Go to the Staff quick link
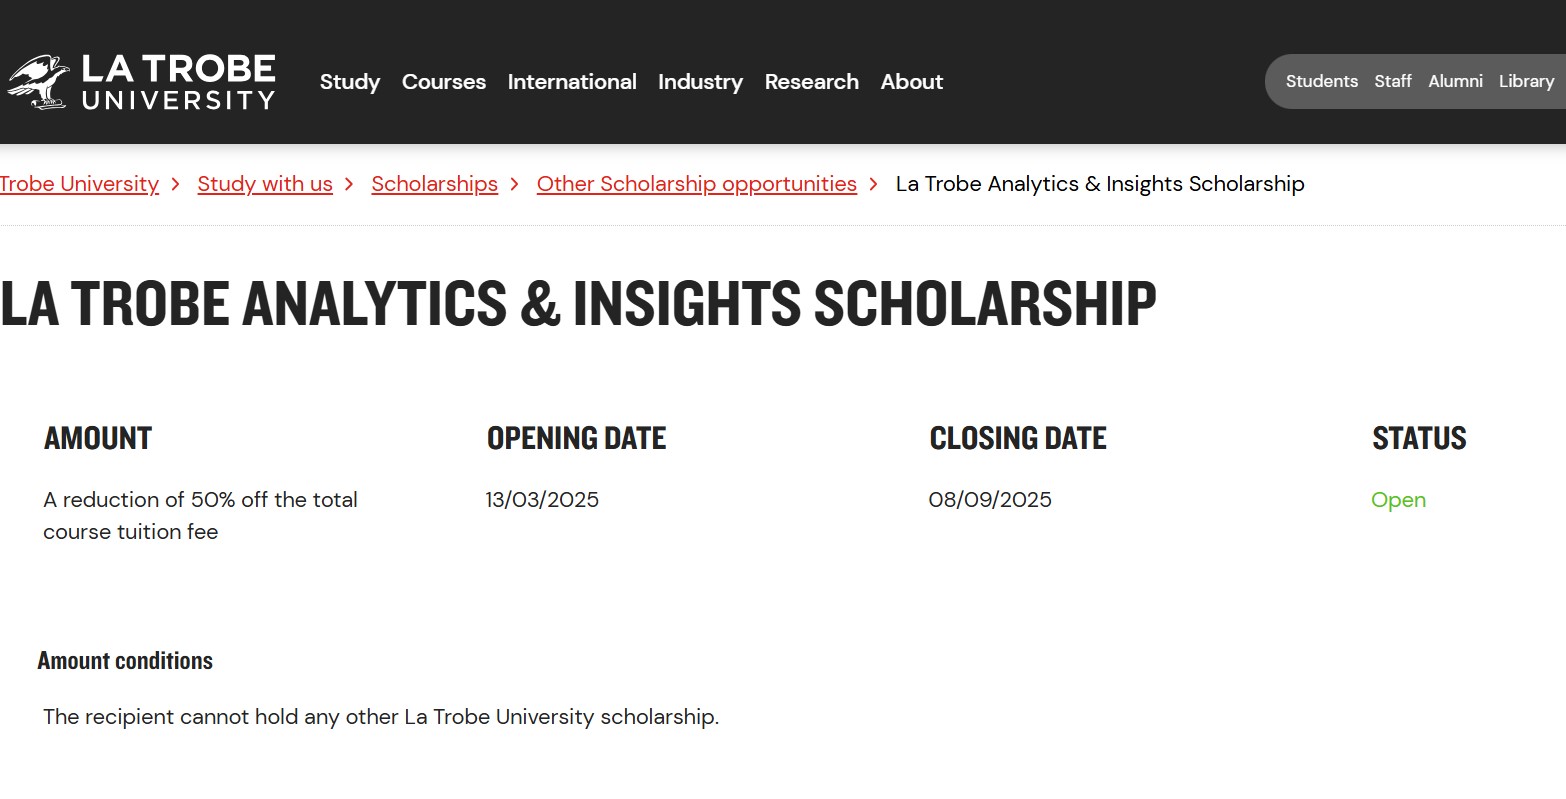The height and width of the screenshot is (799, 1566). point(1393,81)
